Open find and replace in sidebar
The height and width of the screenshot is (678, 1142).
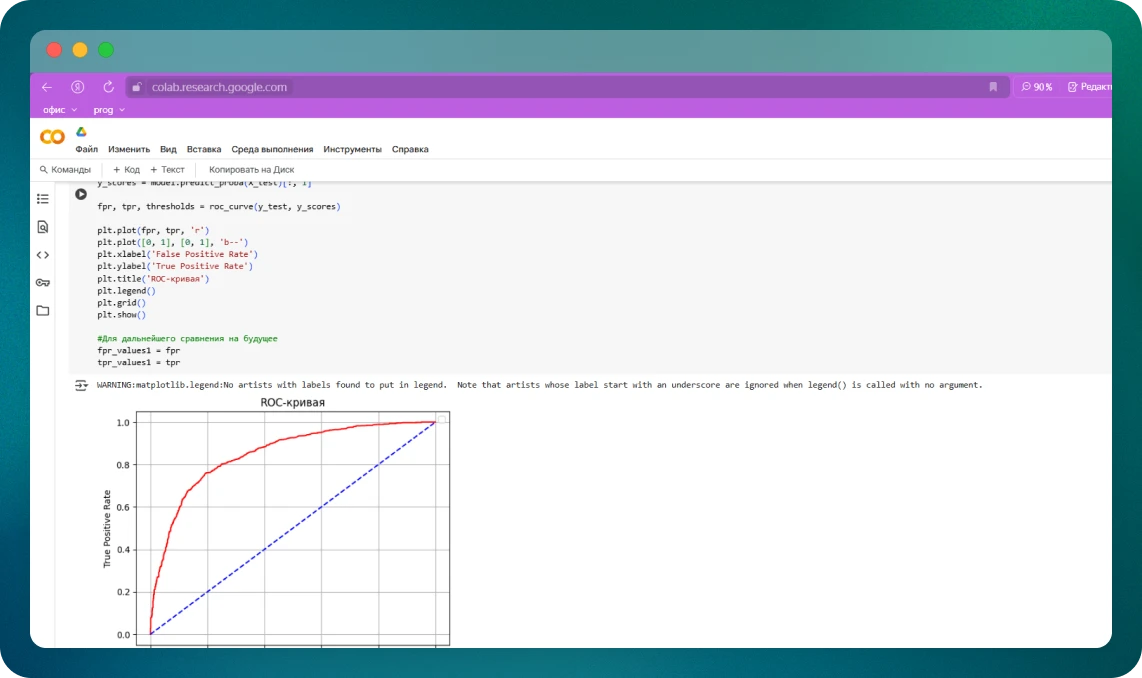coord(43,227)
